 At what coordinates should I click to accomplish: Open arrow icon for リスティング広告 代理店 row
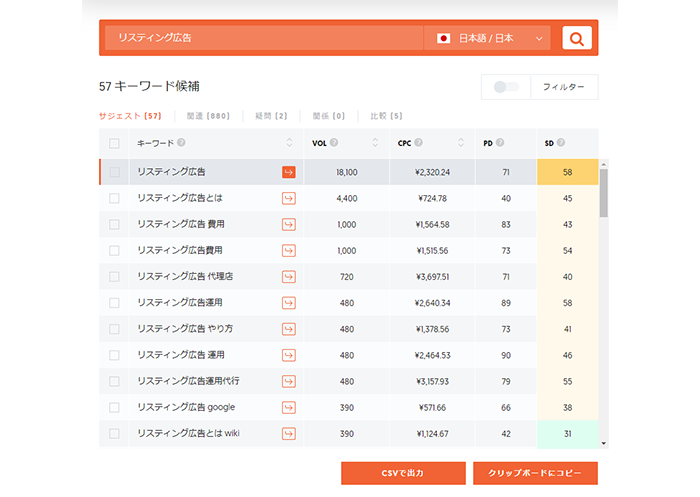click(289, 277)
